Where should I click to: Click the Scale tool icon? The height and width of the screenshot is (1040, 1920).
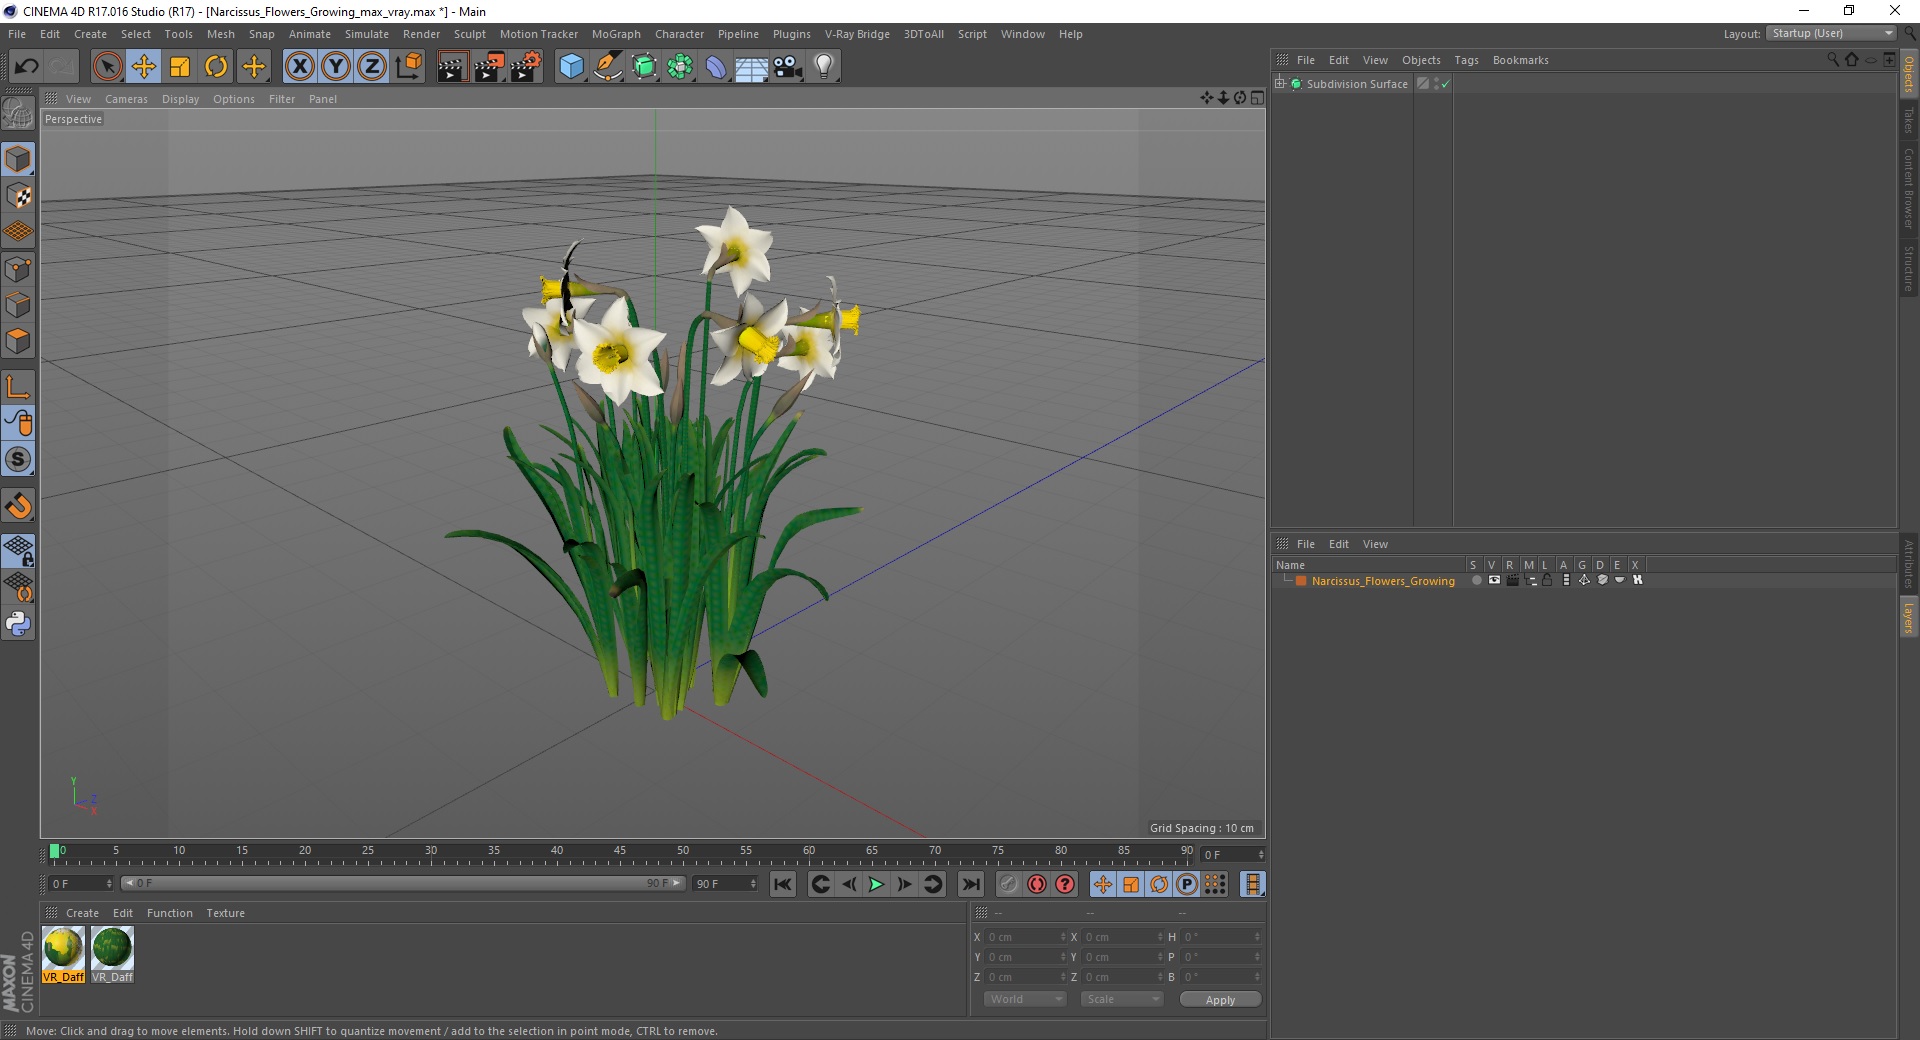pyautogui.click(x=180, y=67)
